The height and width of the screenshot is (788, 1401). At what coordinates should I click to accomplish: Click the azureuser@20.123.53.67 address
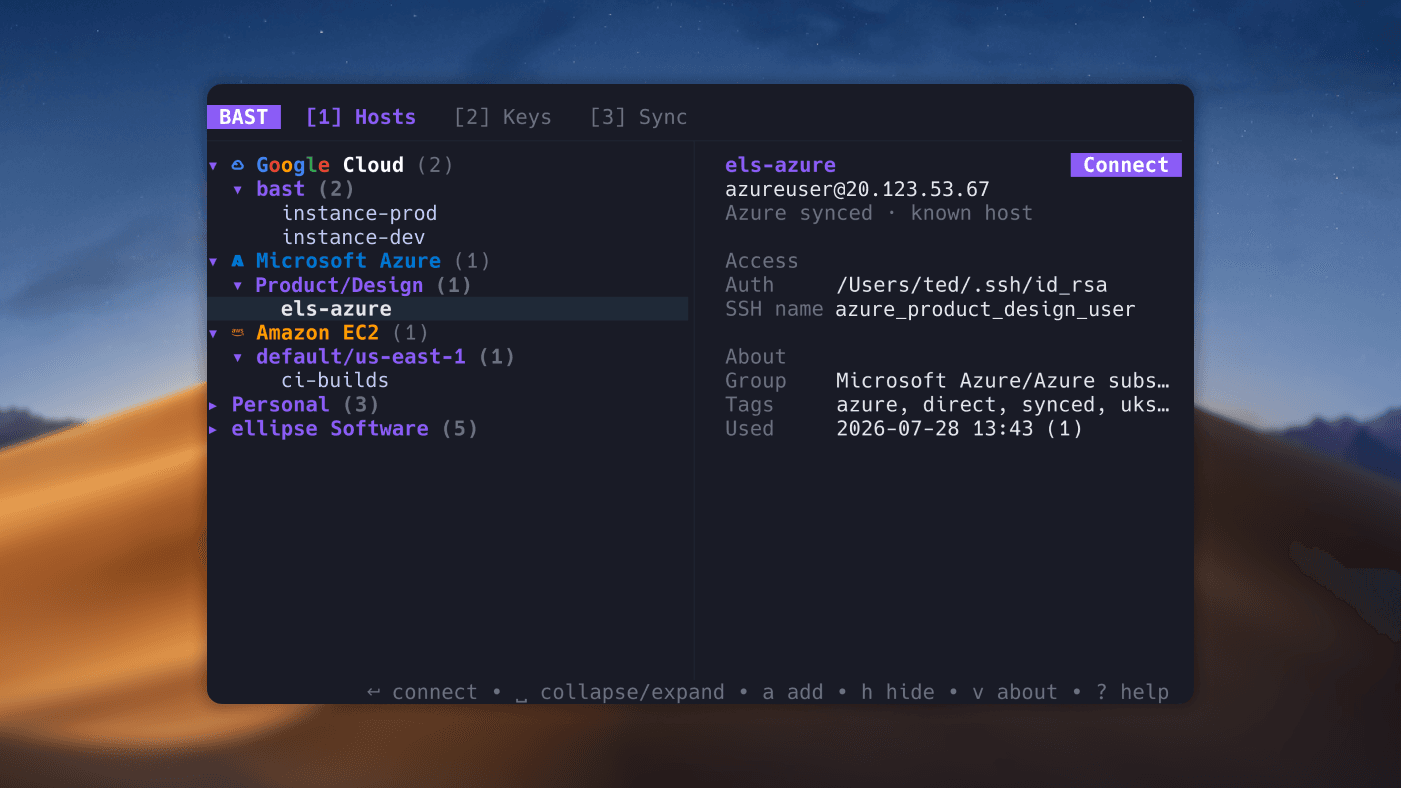click(857, 189)
